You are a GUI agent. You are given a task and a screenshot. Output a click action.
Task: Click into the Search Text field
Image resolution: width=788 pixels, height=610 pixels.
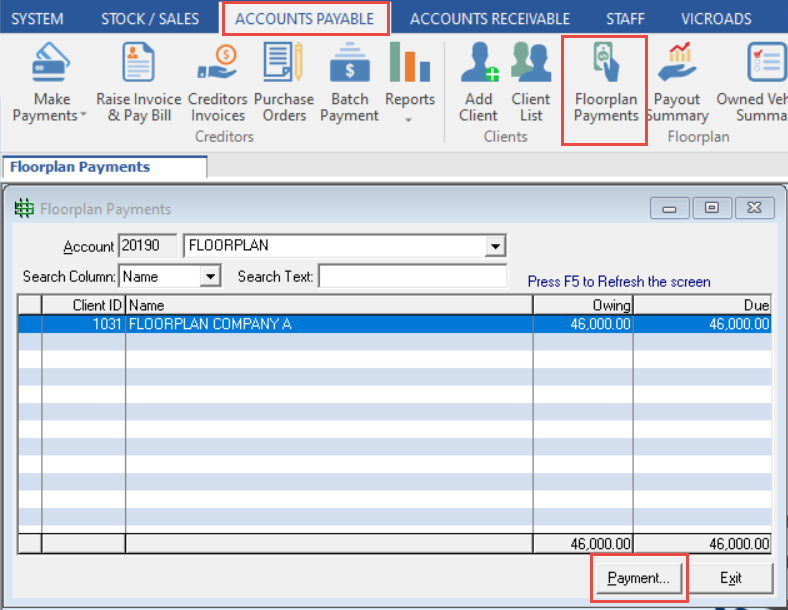coord(412,277)
